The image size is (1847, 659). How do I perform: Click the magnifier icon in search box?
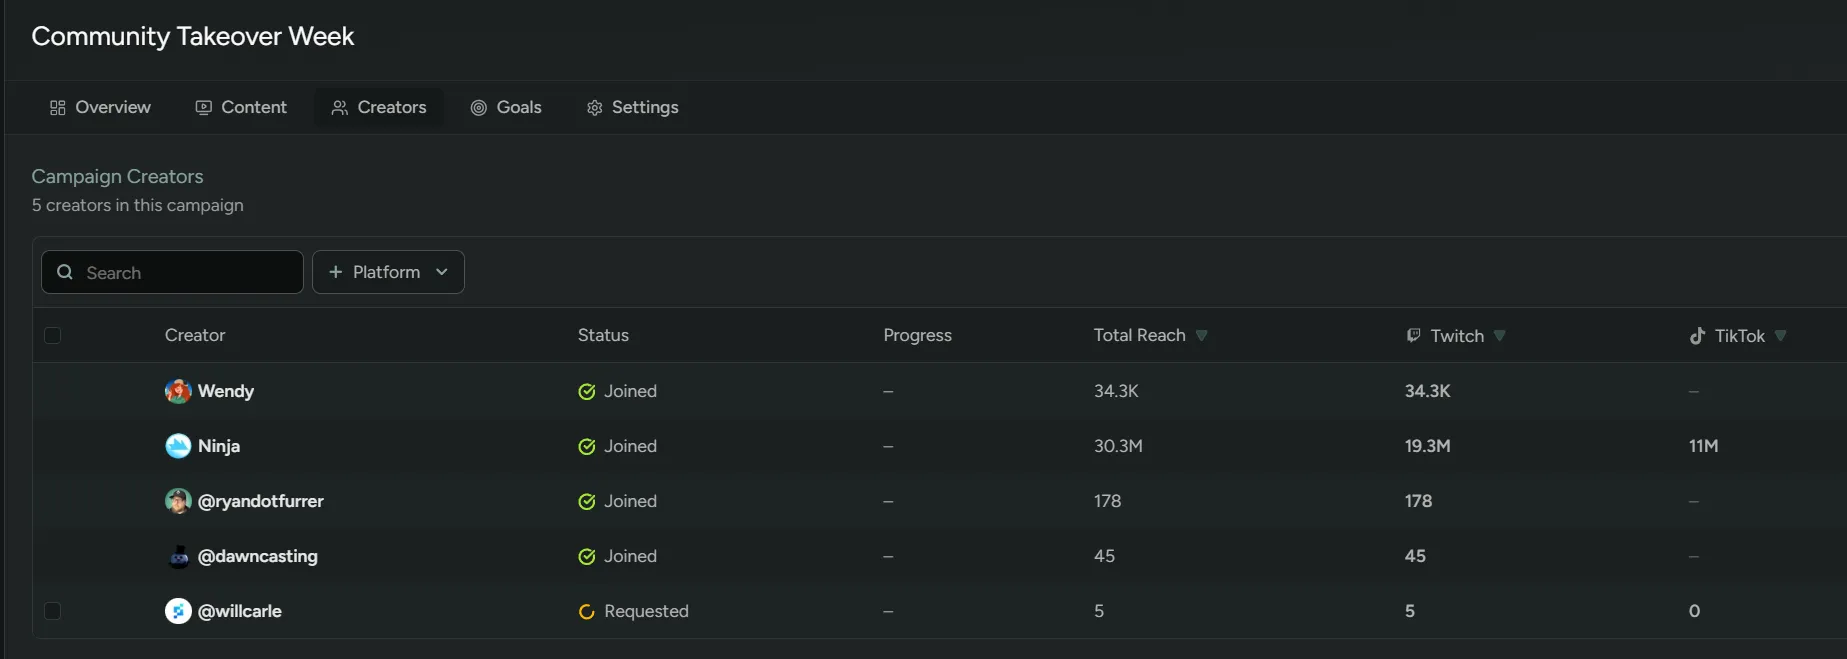tap(65, 272)
